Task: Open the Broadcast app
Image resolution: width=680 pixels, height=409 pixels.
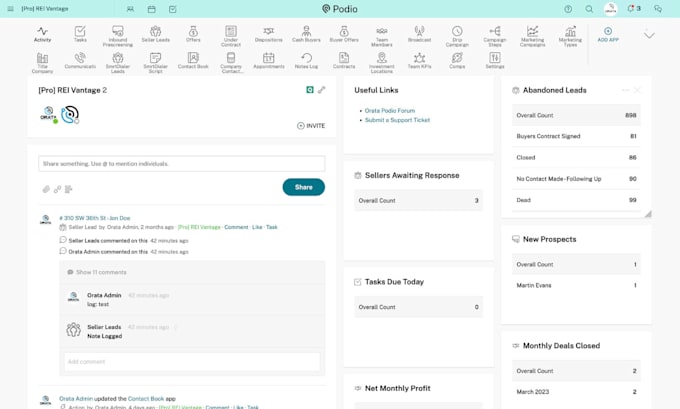Action: pyautogui.click(x=419, y=34)
